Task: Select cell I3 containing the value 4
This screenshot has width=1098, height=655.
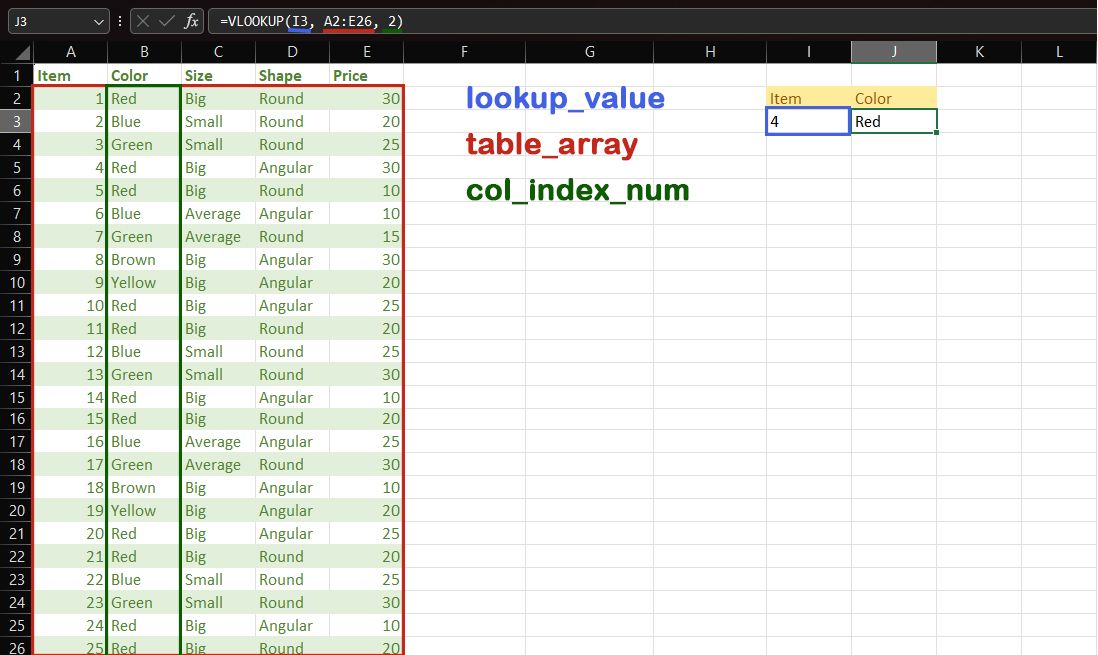Action: [807, 121]
